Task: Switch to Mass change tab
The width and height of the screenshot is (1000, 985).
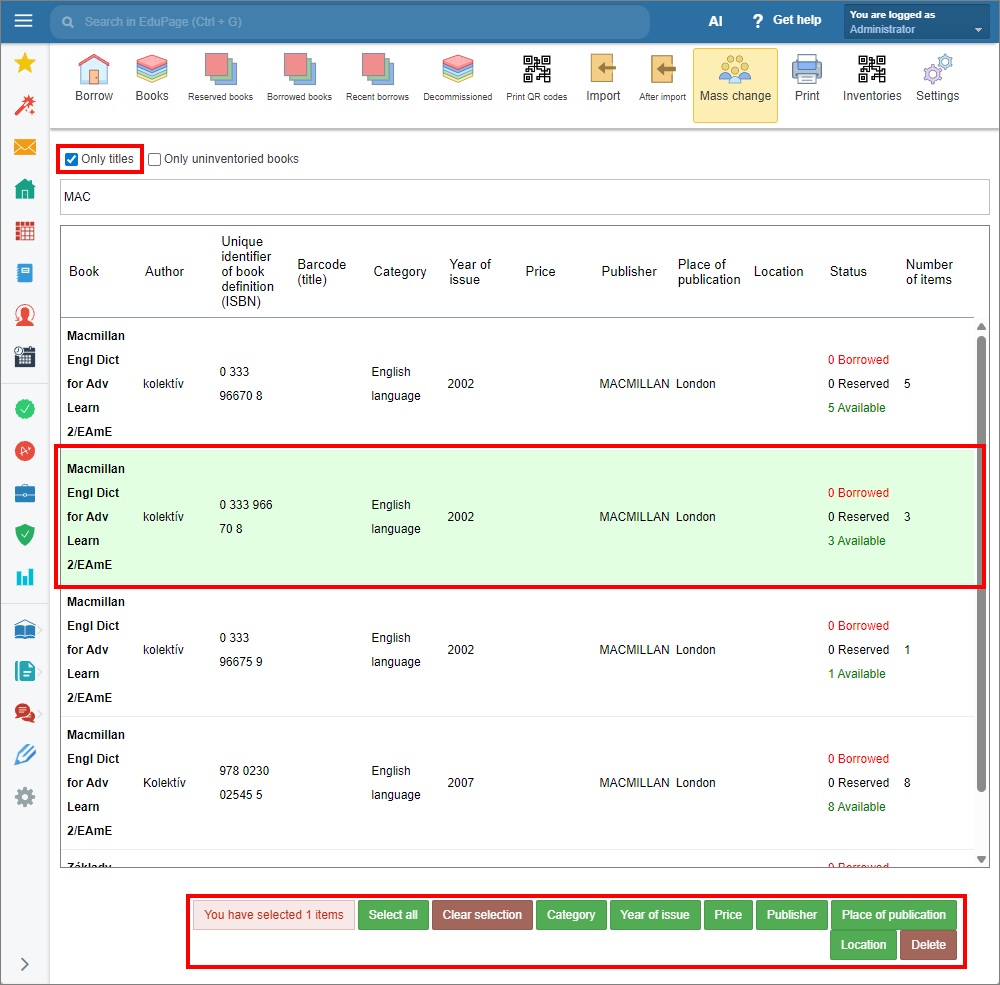Action: point(735,84)
